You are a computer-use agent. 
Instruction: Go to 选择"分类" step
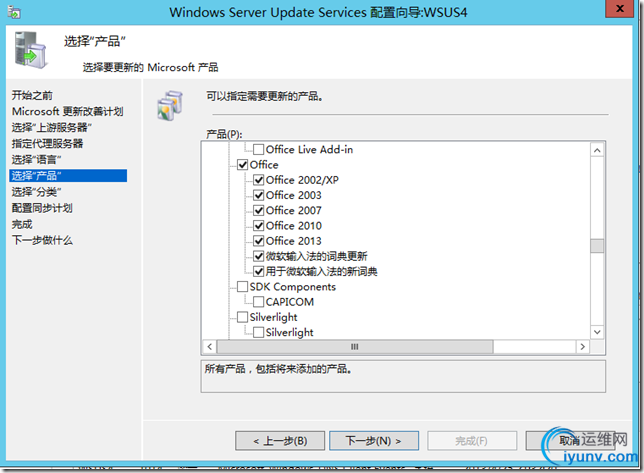36,192
